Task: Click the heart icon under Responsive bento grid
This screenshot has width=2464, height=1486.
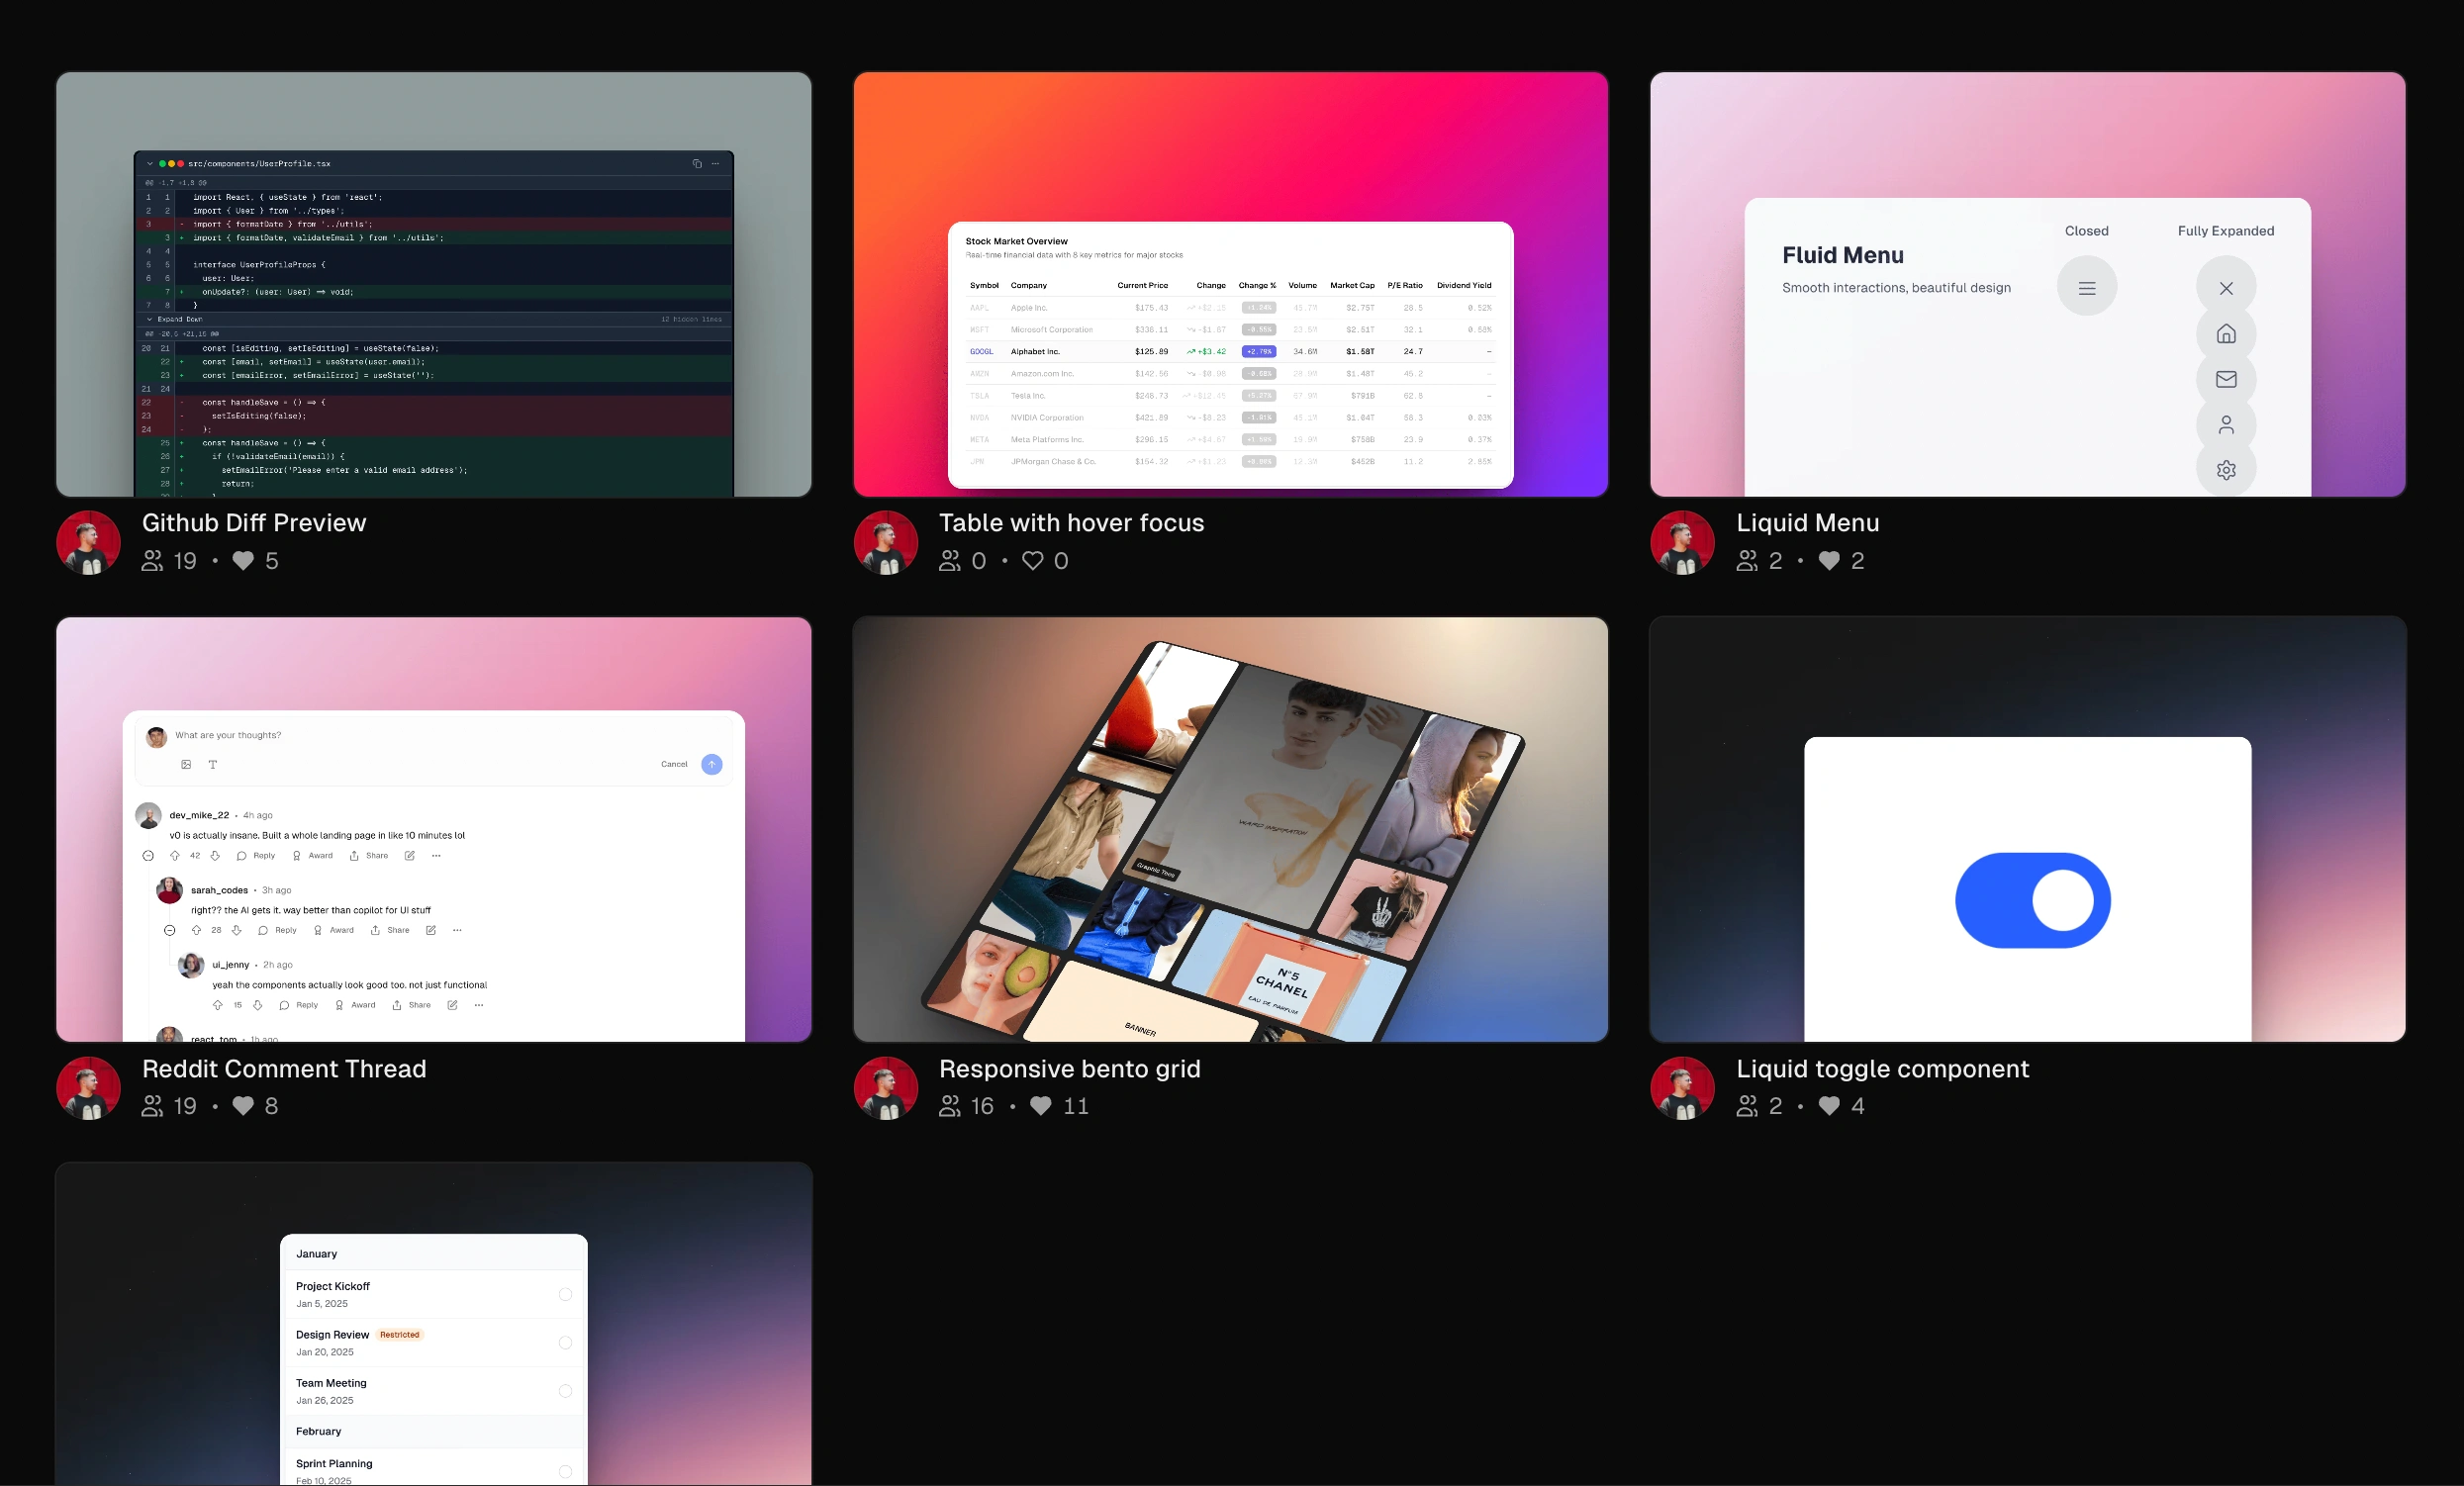Action: (1040, 1106)
